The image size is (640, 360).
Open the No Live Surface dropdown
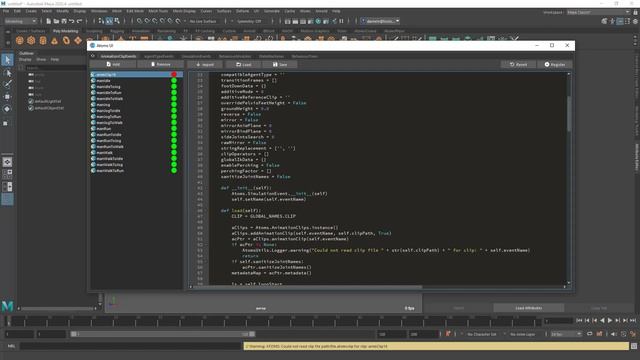tap(203, 21)
